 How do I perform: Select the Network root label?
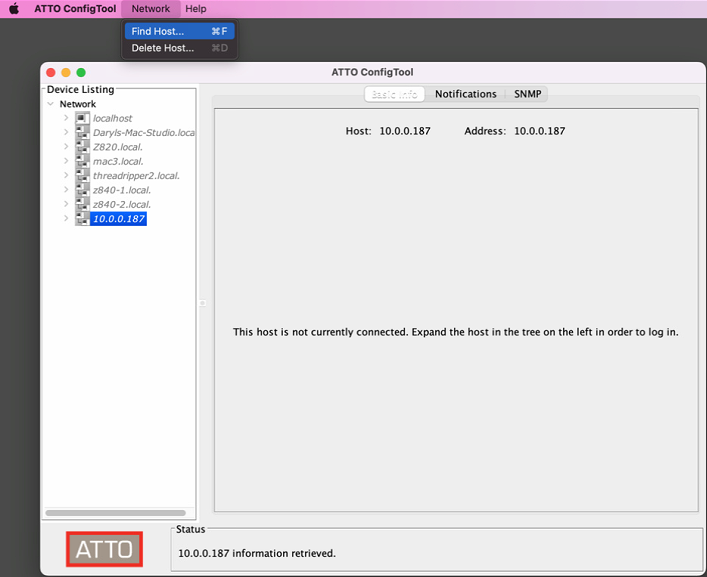coord(78,104)
